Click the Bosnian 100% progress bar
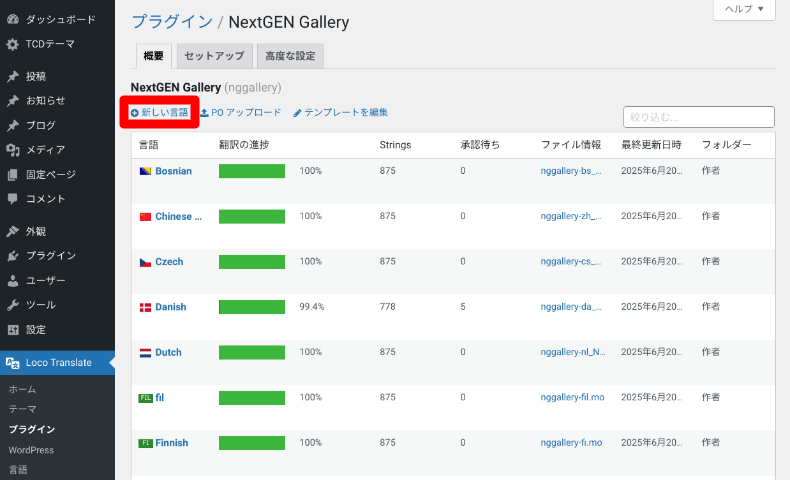The image size is (790, 480). [252, 171]
